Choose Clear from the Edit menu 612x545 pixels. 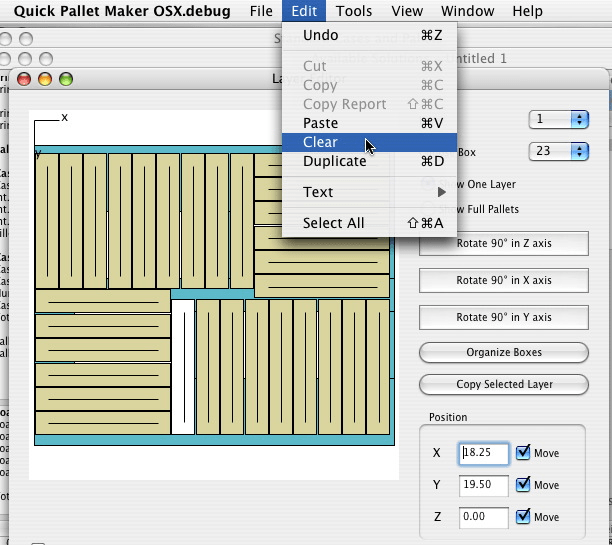tap(369, 142)
